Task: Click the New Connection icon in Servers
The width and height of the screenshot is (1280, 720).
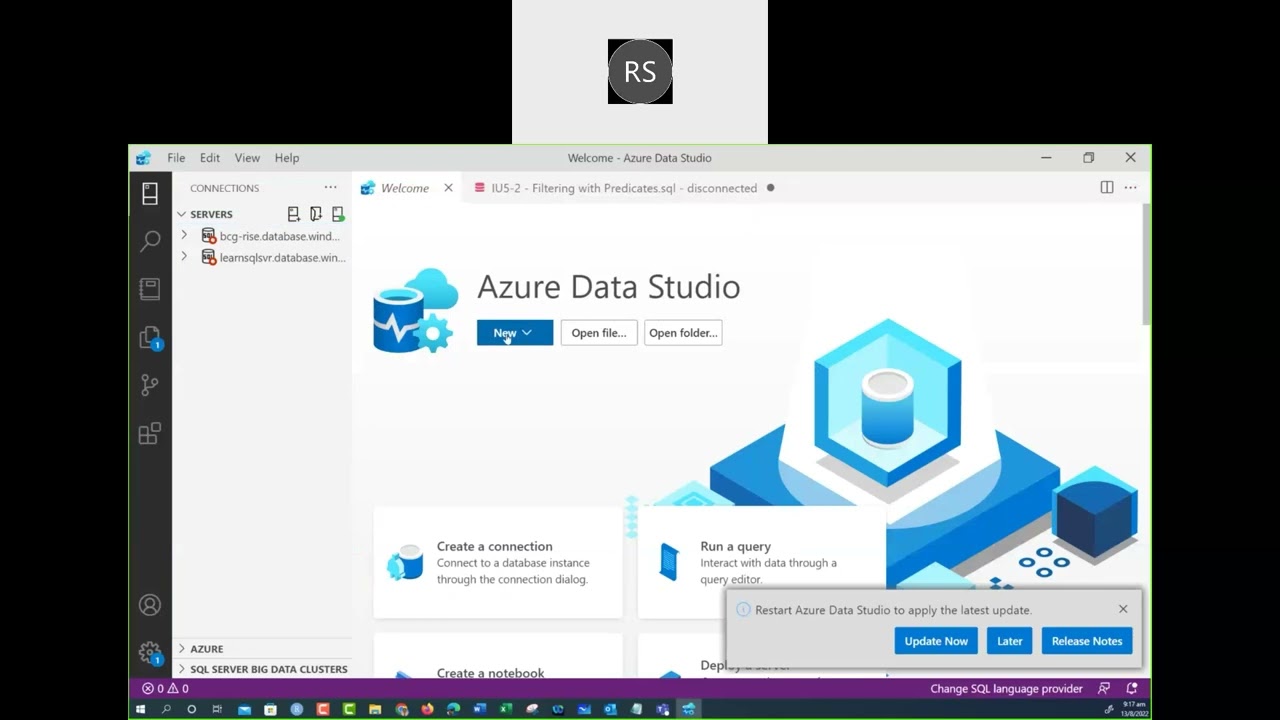Action: (293, 214)
